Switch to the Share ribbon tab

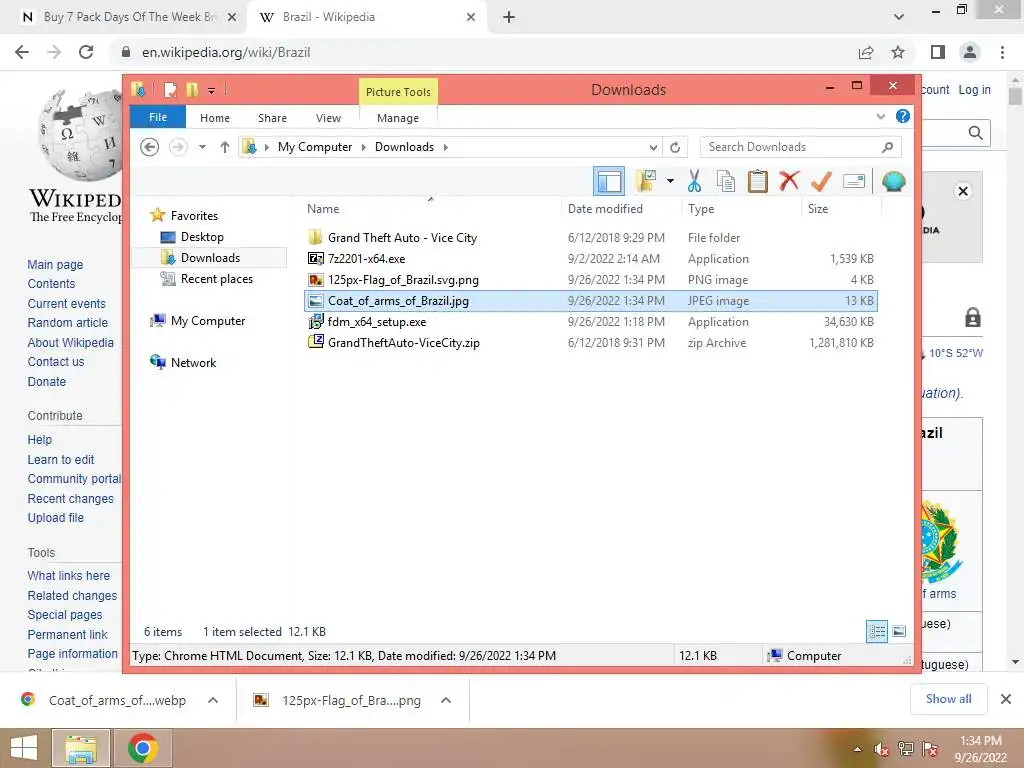coord(272,118)
